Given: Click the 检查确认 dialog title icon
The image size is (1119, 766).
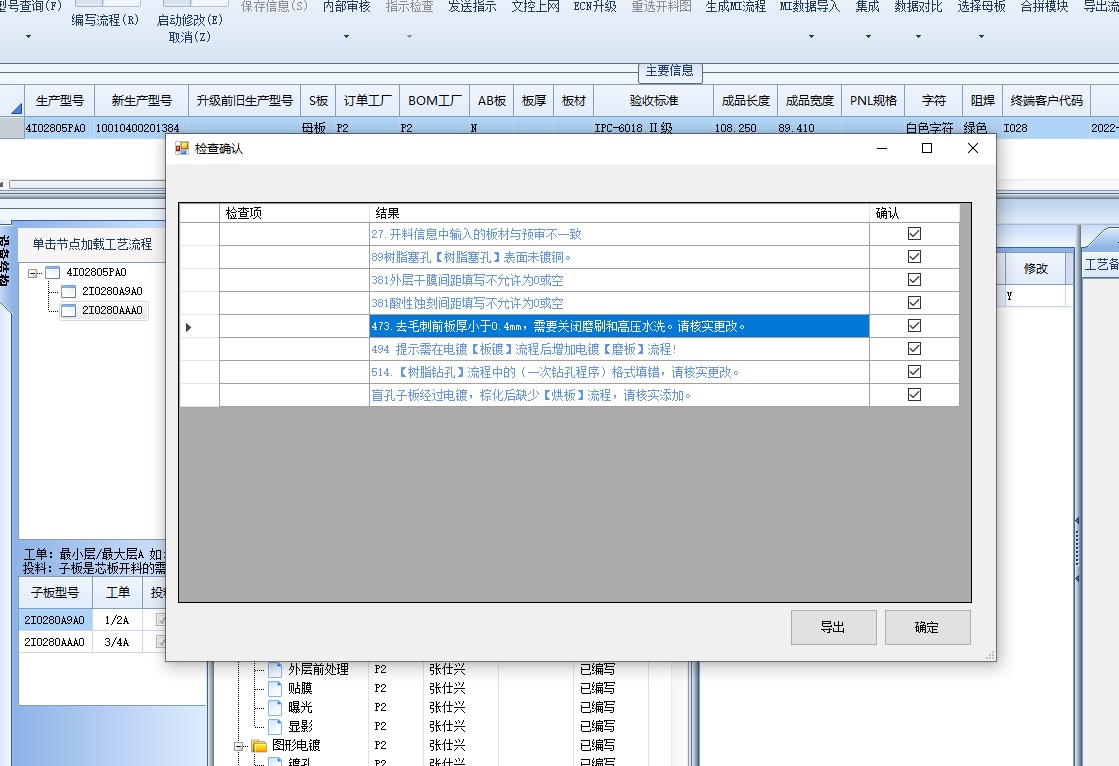Looking at the screenshot, I should coord(182,148).
